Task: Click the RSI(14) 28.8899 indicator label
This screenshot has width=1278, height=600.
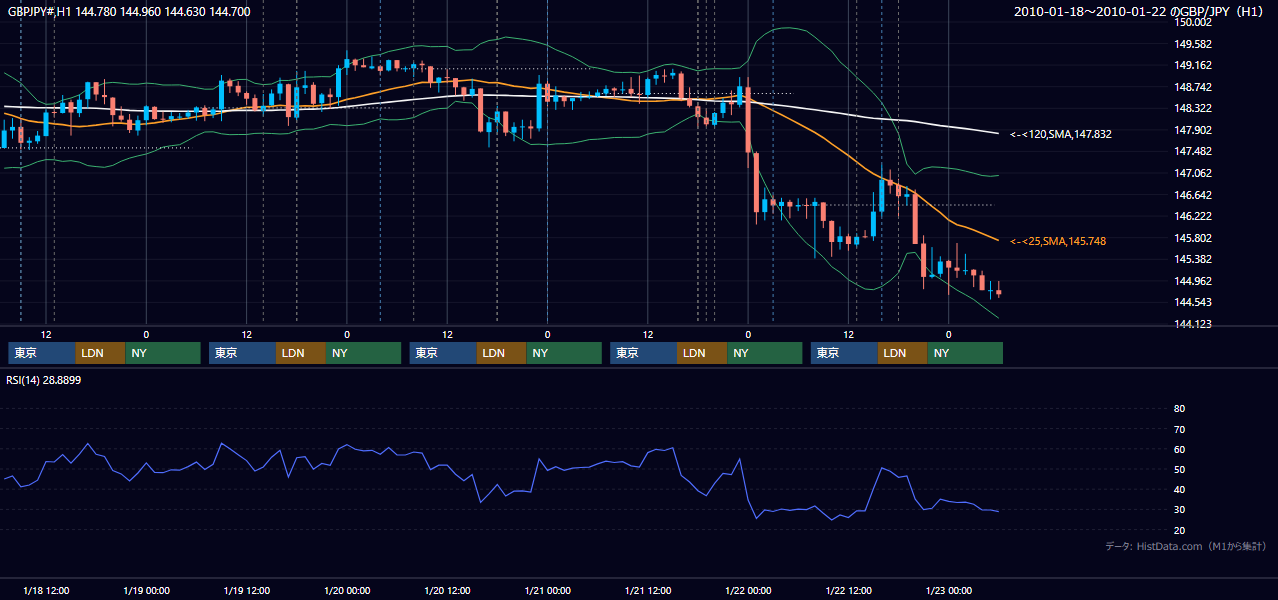Action: point(44,380)
